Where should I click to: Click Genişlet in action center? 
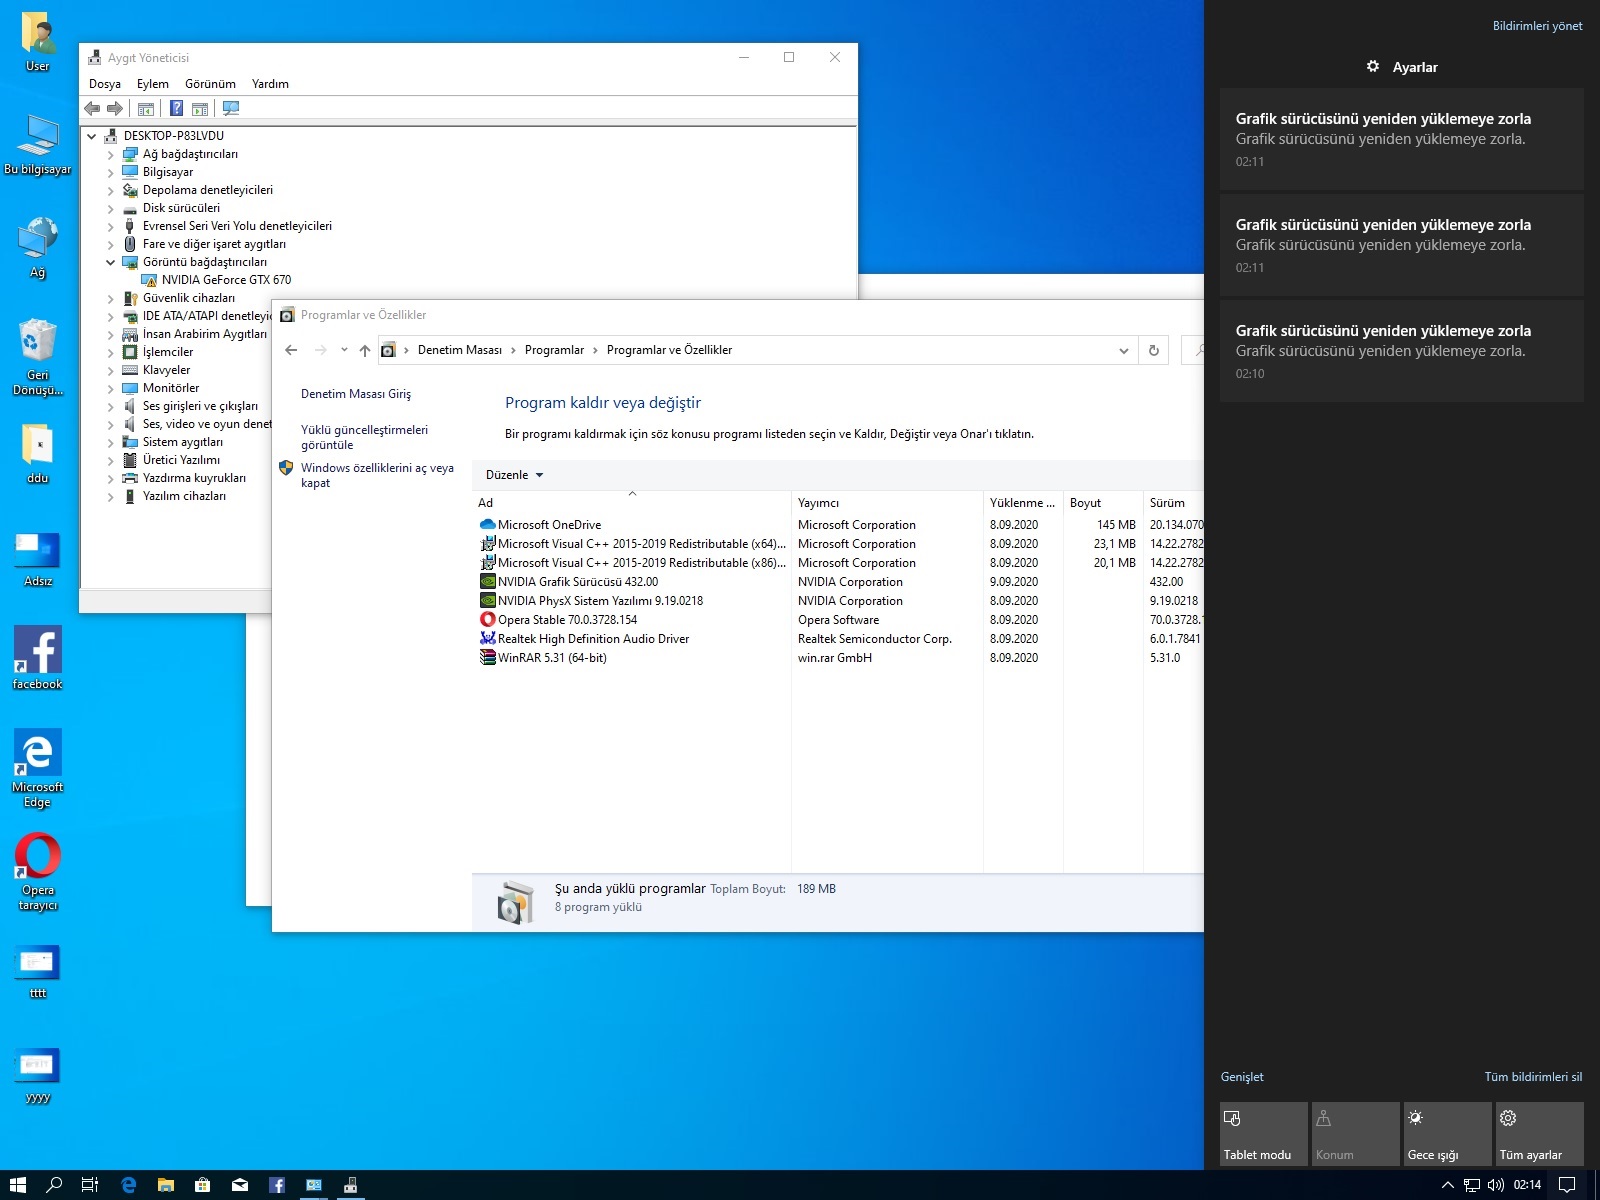(1242, 1077)
